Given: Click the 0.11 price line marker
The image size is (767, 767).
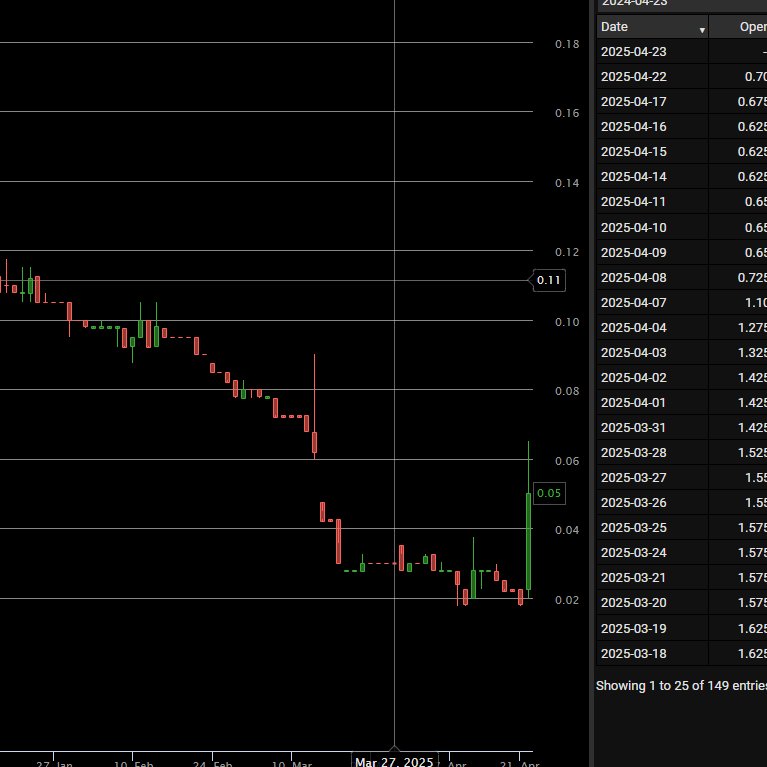Looking at the screenshot, I should point(548,280).
